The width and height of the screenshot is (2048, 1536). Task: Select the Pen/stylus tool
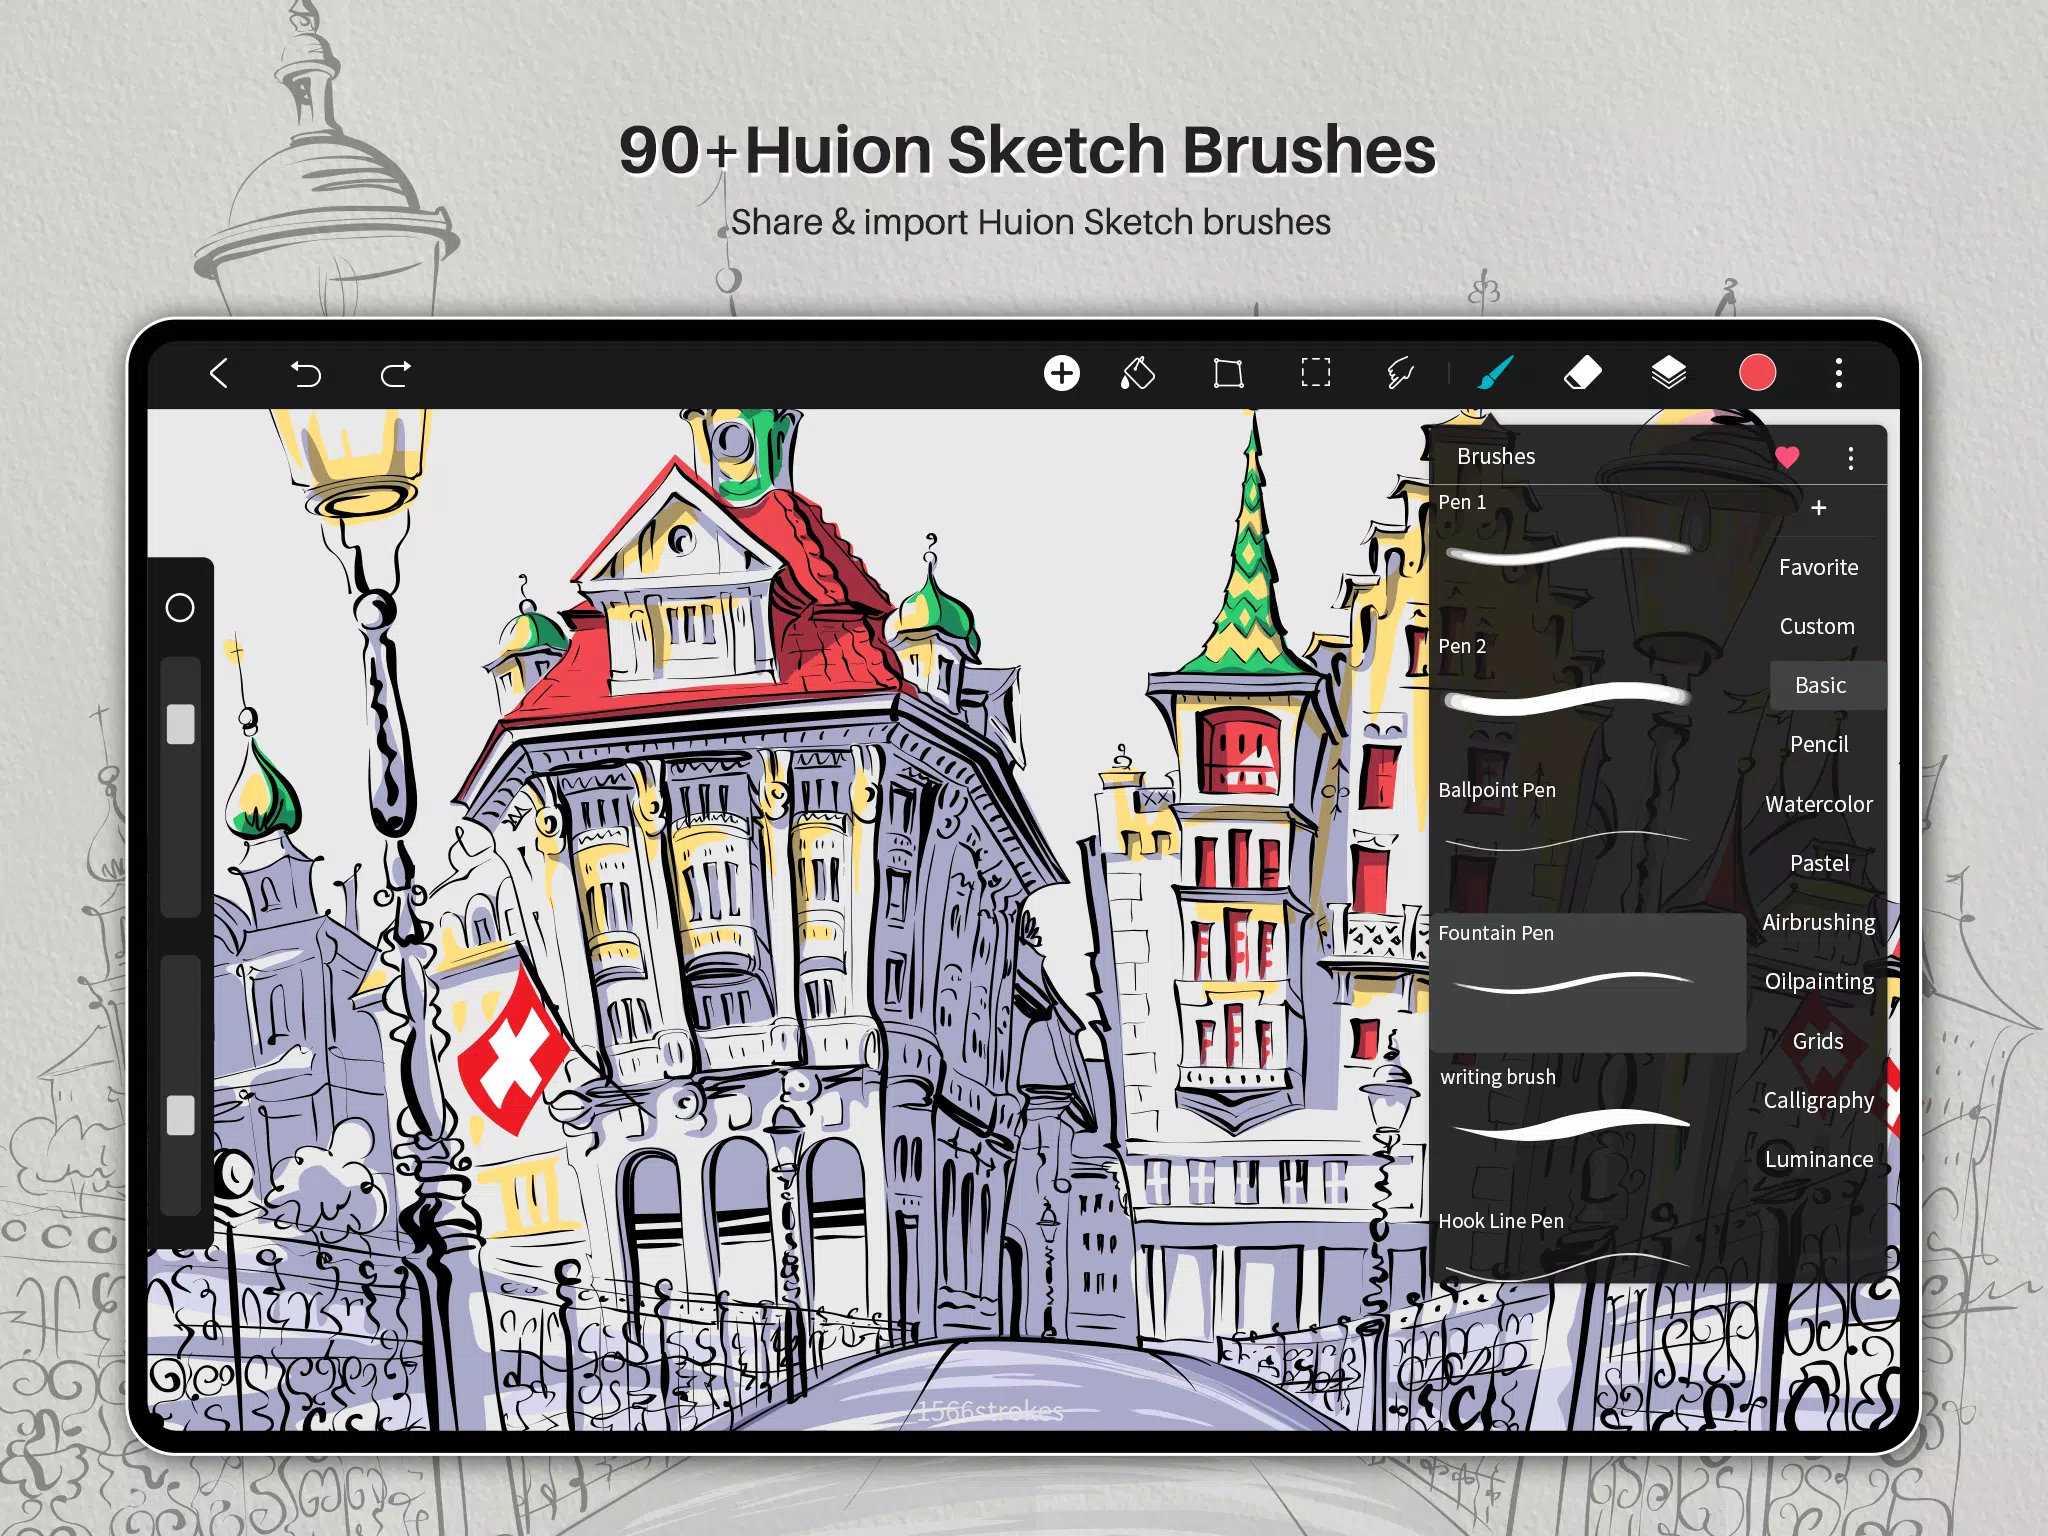(x=1495, y=374)
